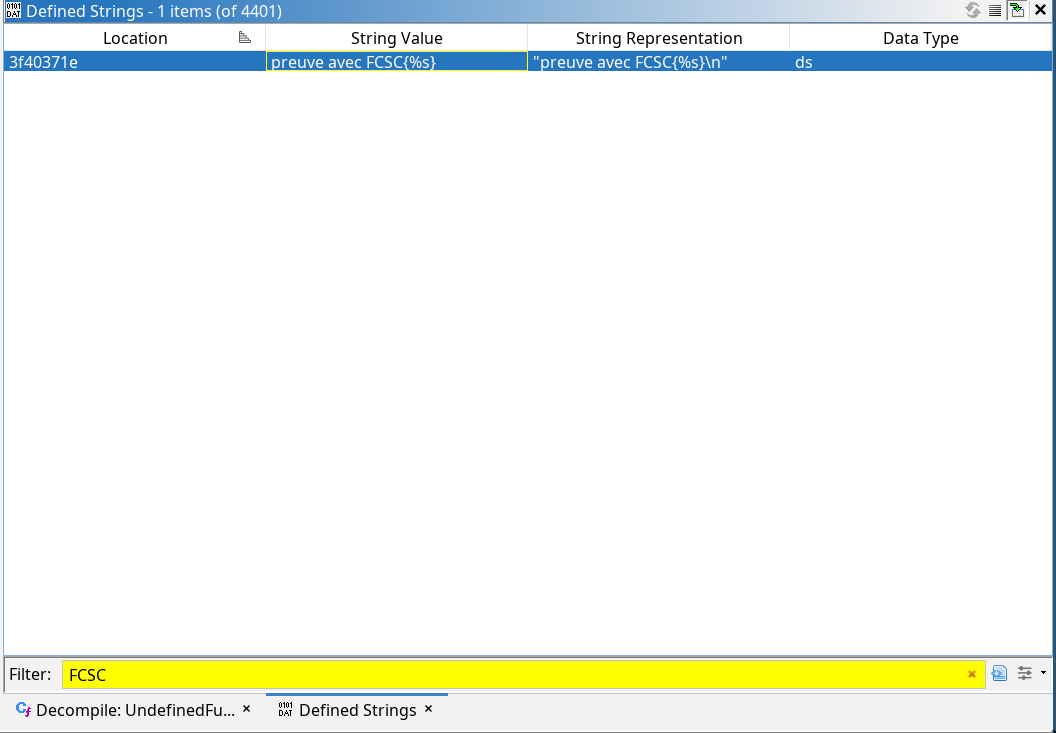Select the 'preuve avec FCSC{%s}' string value cell
This screenshot has width=1056, height=733.
pos(397,62)
